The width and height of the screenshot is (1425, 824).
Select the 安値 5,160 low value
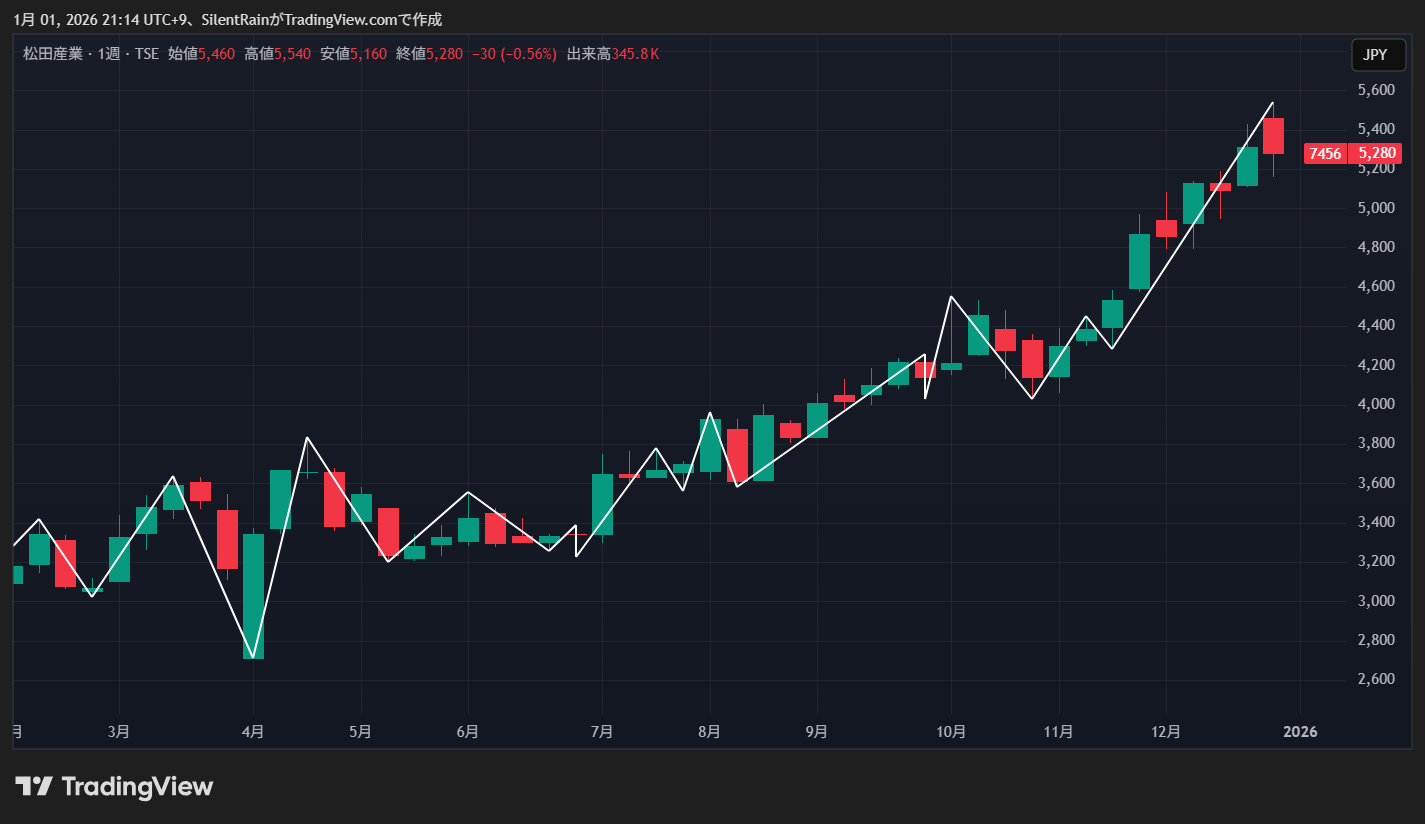[354, 54]
